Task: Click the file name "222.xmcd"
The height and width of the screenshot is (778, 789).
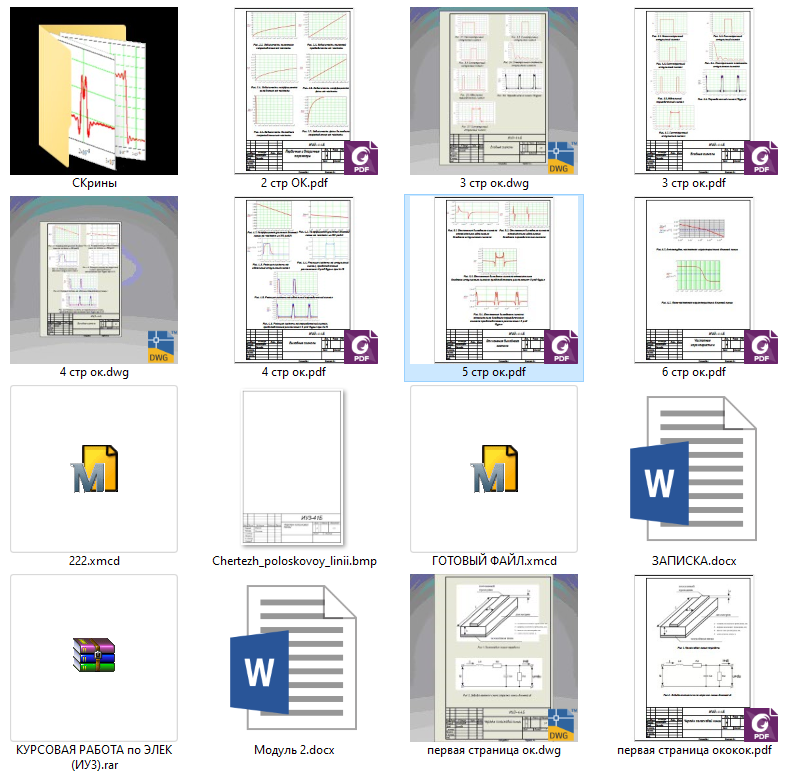Action: pyautogui.click(x=94, y=561)
